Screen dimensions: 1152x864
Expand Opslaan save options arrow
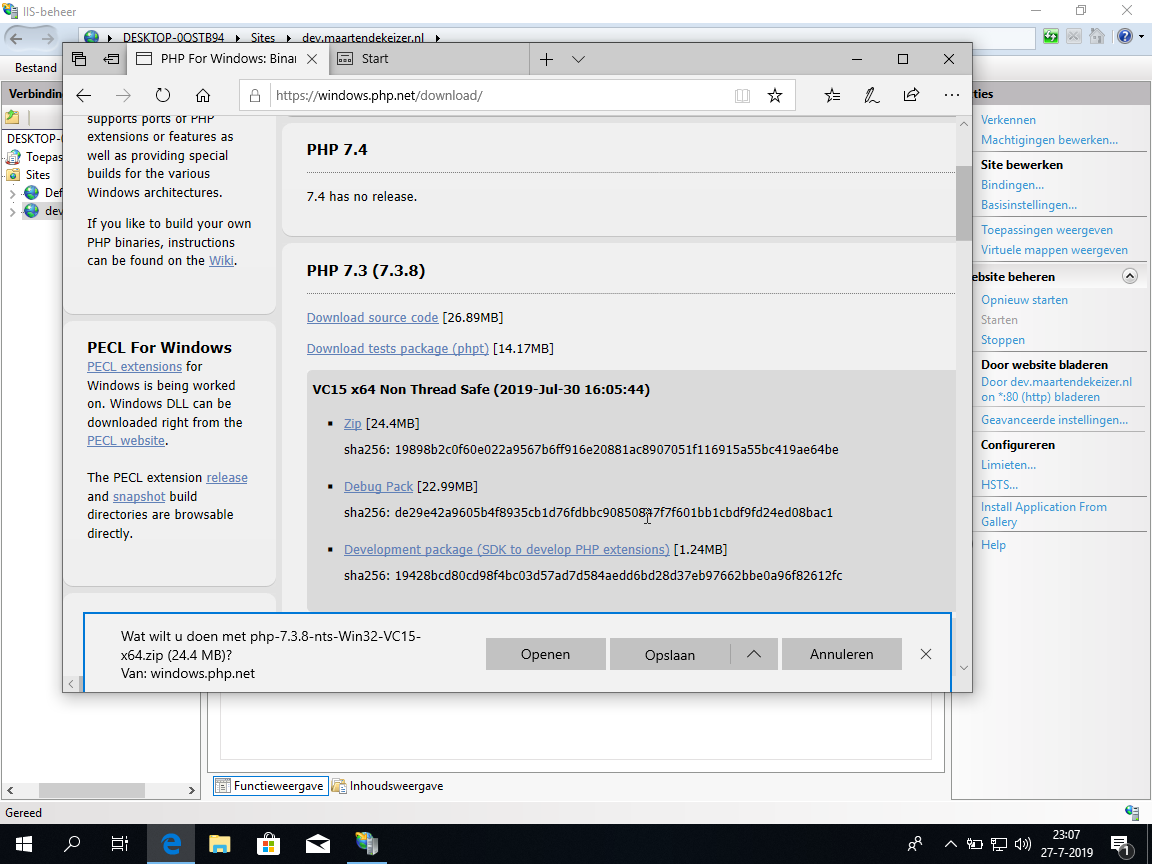754,654
